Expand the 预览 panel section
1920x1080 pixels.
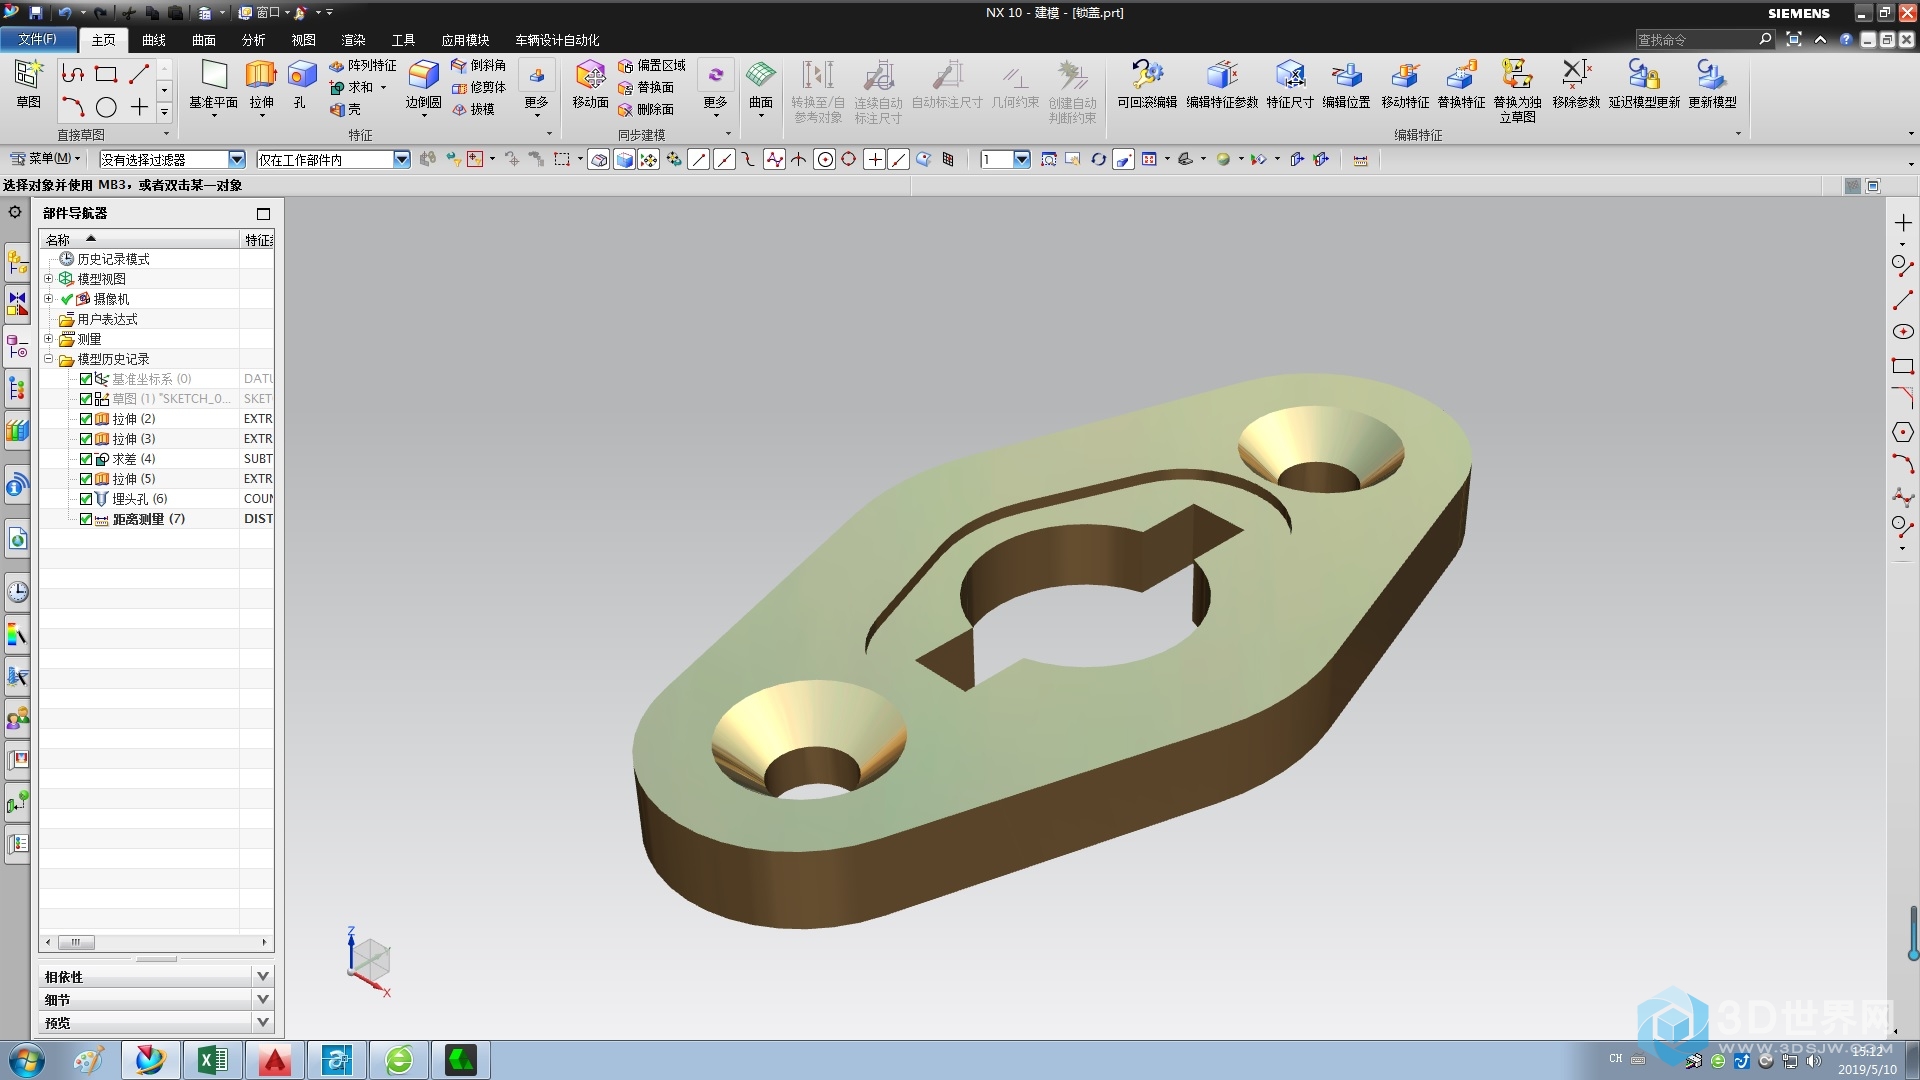pos(263,1023)
